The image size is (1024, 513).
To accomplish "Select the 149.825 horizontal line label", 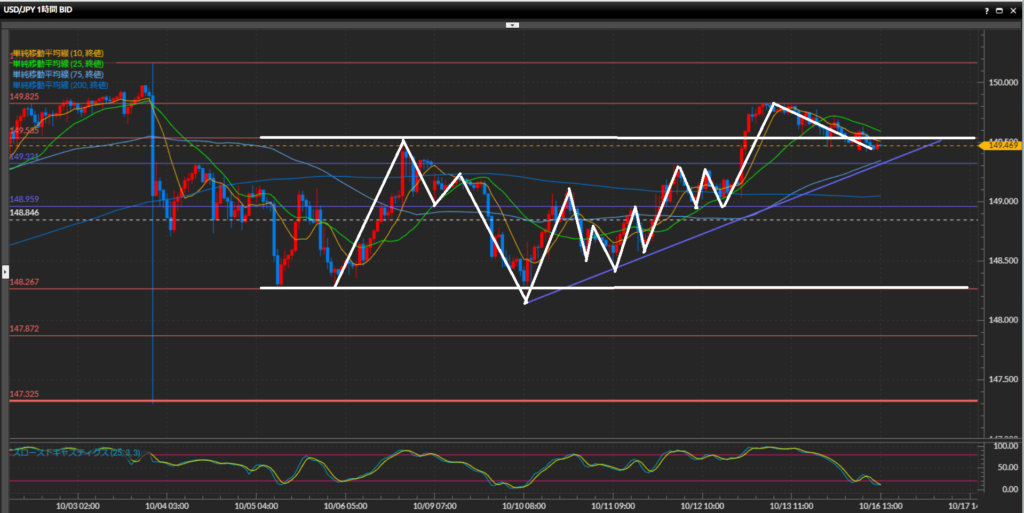I will 24,97.
